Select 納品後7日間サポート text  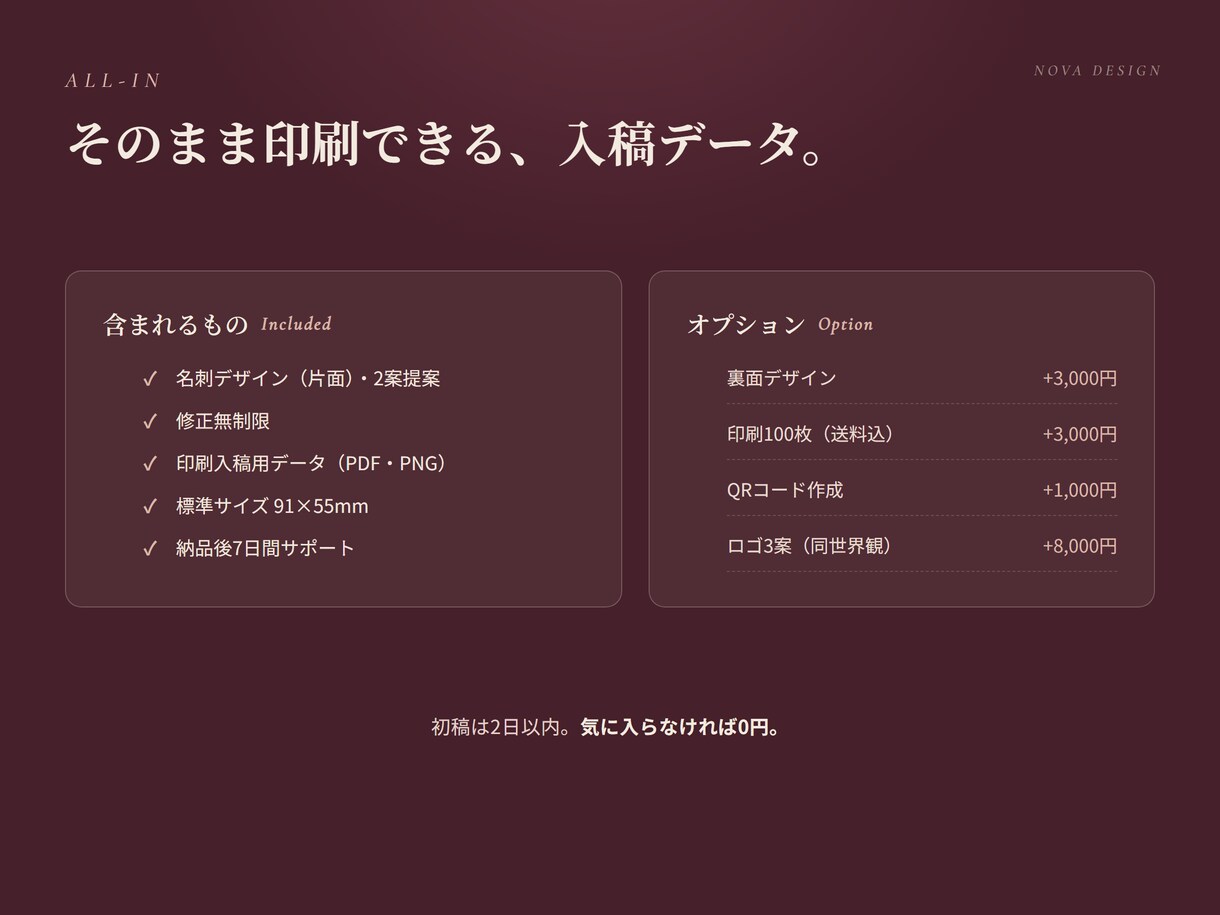tap(265, 548)
